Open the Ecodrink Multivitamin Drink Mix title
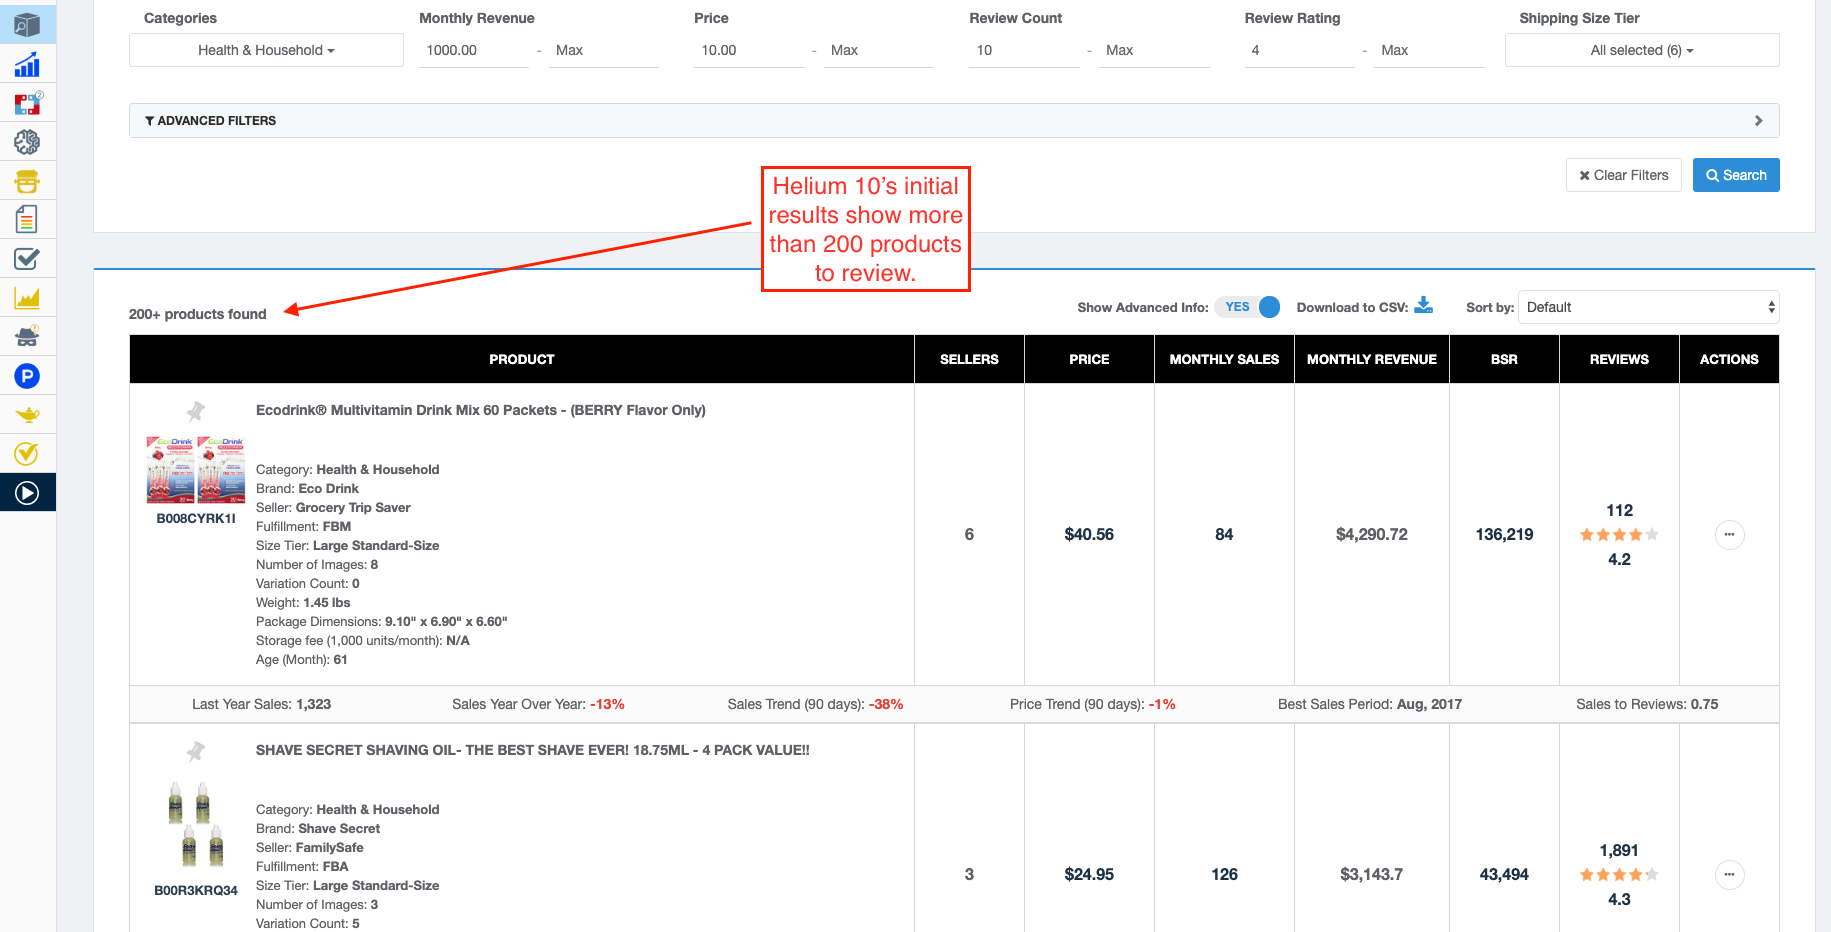Screen dimensions: 1831x932 [x=481, y=410]
